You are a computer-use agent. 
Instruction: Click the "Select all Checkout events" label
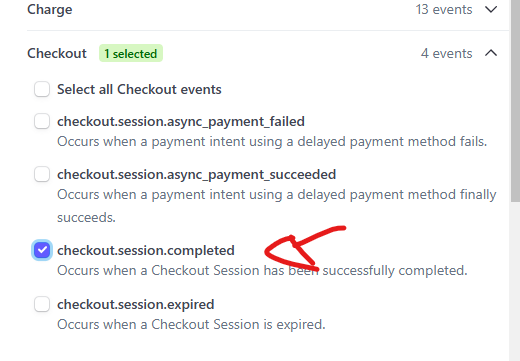[139, 89]
